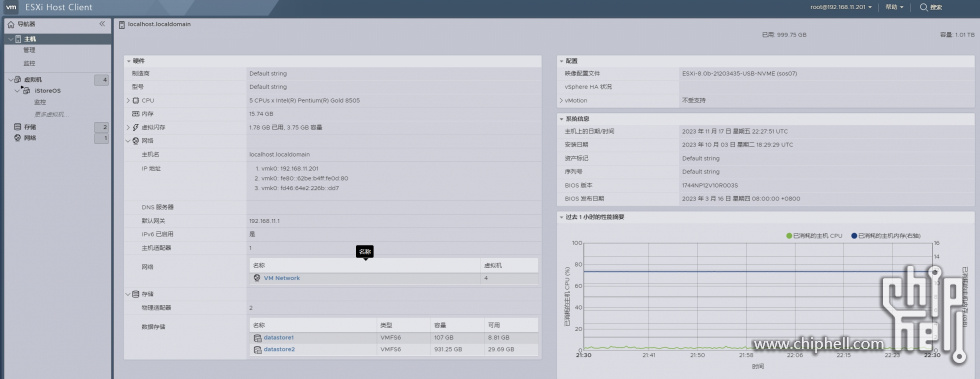Open 监控 under iStoreOS
The width and height of the screenshot is (980, 379).
click(40, 102)
